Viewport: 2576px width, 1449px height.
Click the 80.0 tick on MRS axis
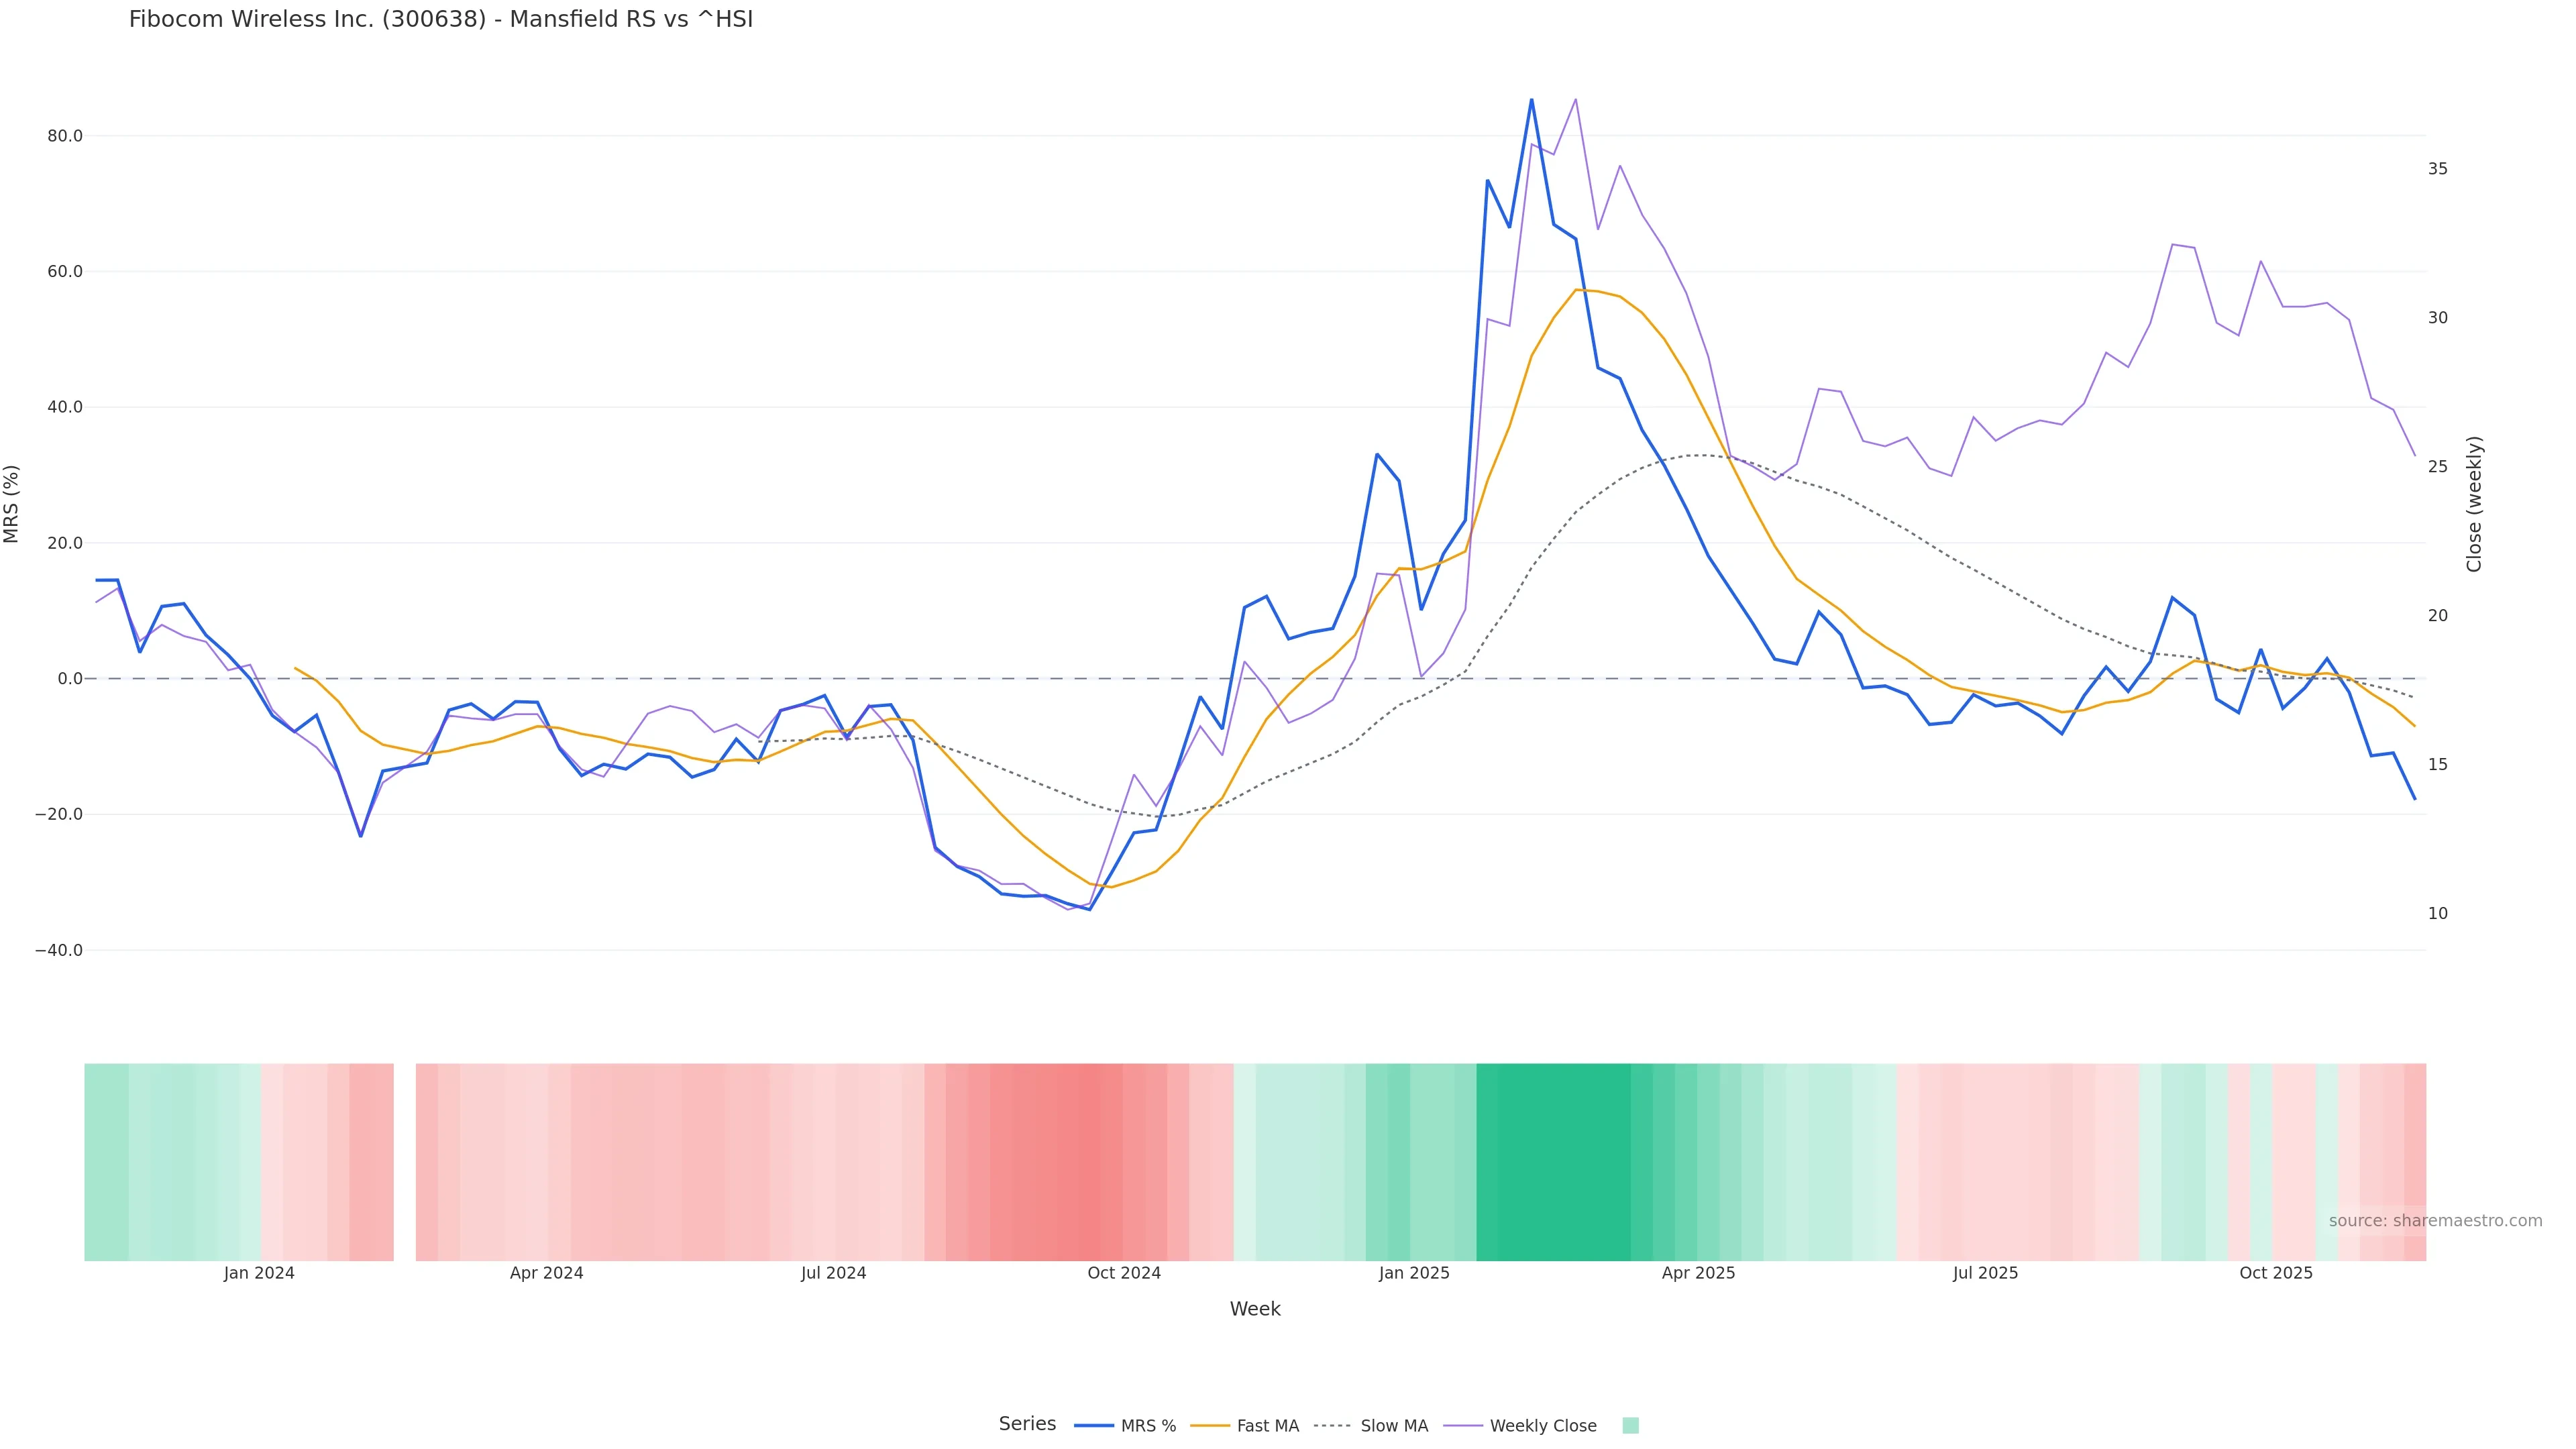pyautogui.click(x=65, y=136)
